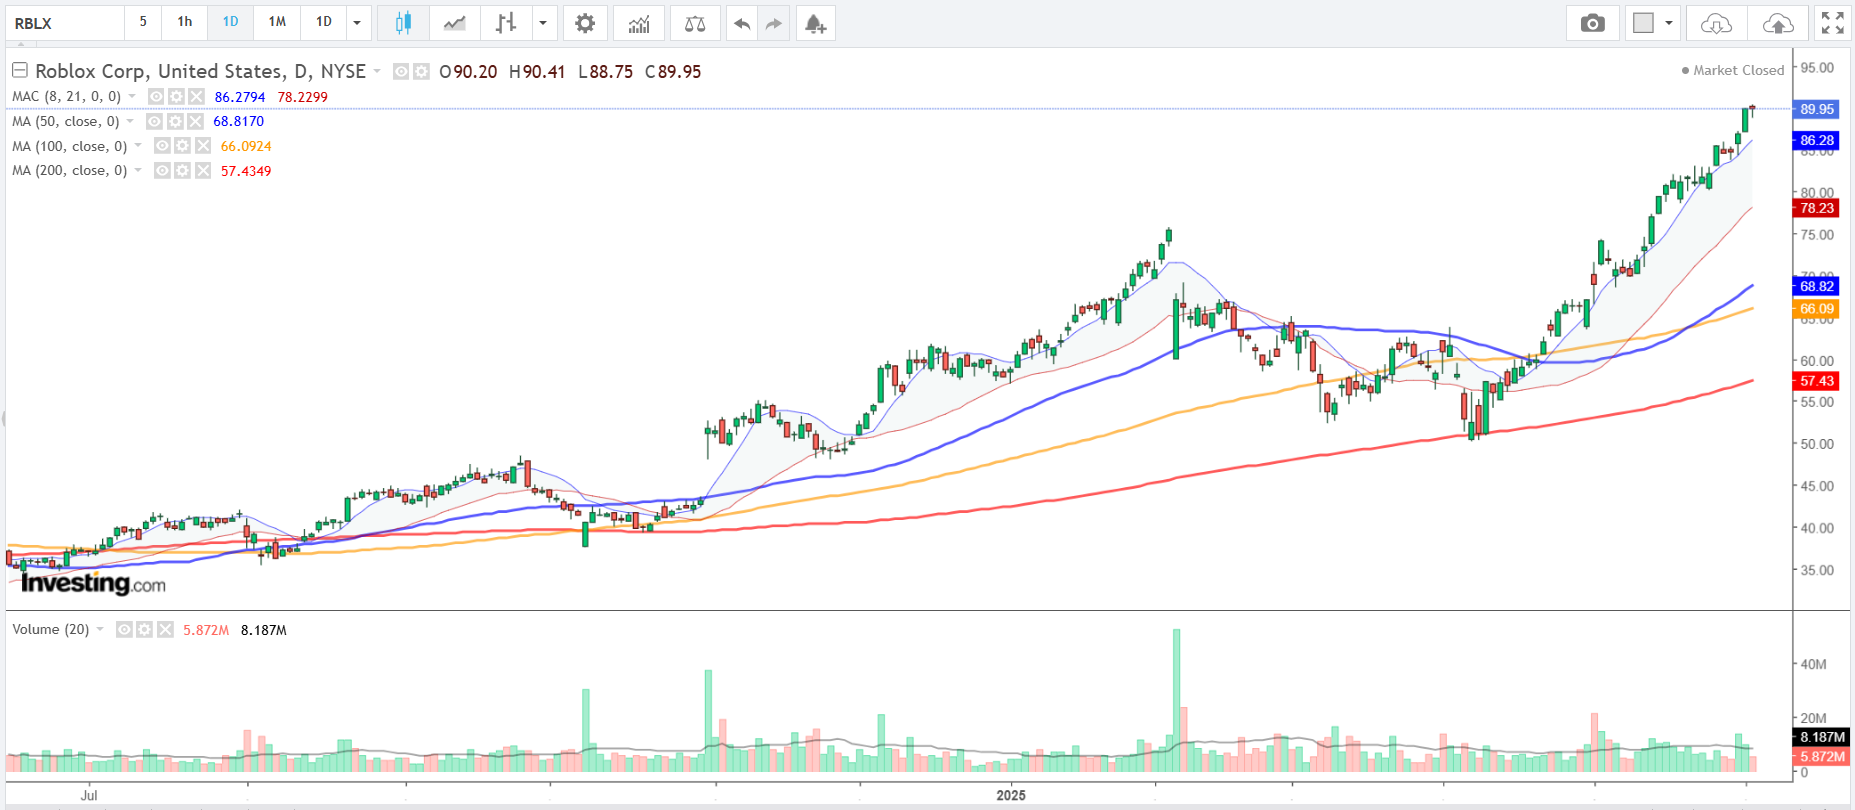Remove the MA (100) indicator
Image resolution: width=1855 pixels, height=810 pixels.
203,146
